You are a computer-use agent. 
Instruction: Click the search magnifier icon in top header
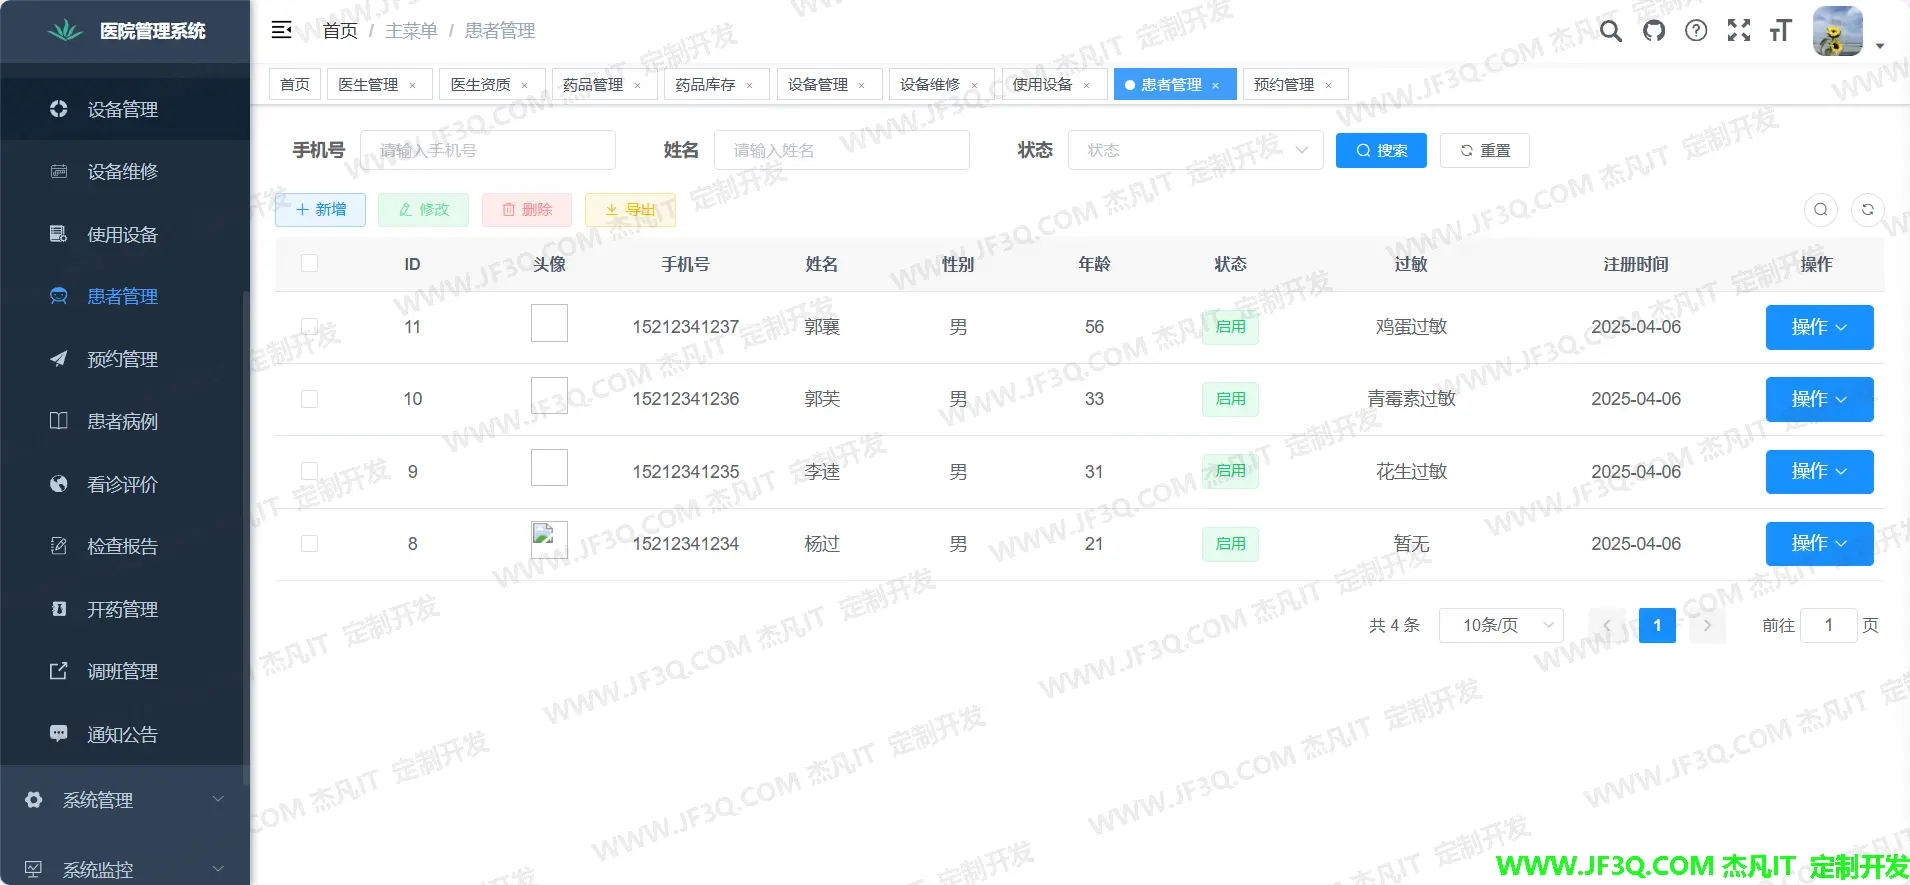point(1610,31)
